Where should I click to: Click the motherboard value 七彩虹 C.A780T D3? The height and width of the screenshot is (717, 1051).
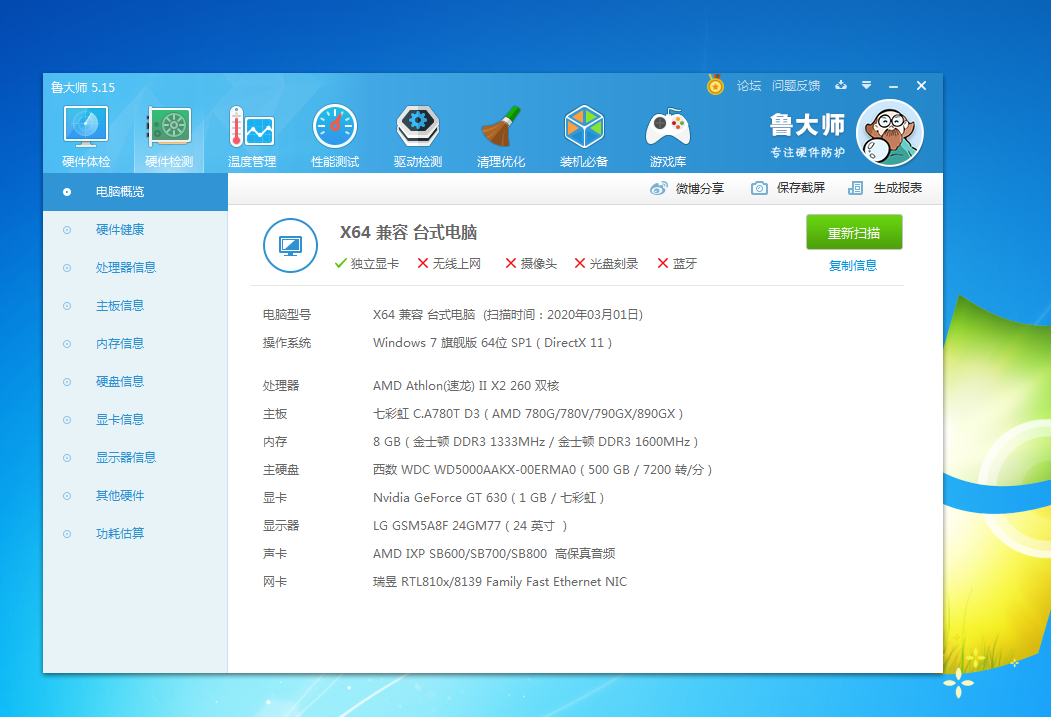click(528, 414)
